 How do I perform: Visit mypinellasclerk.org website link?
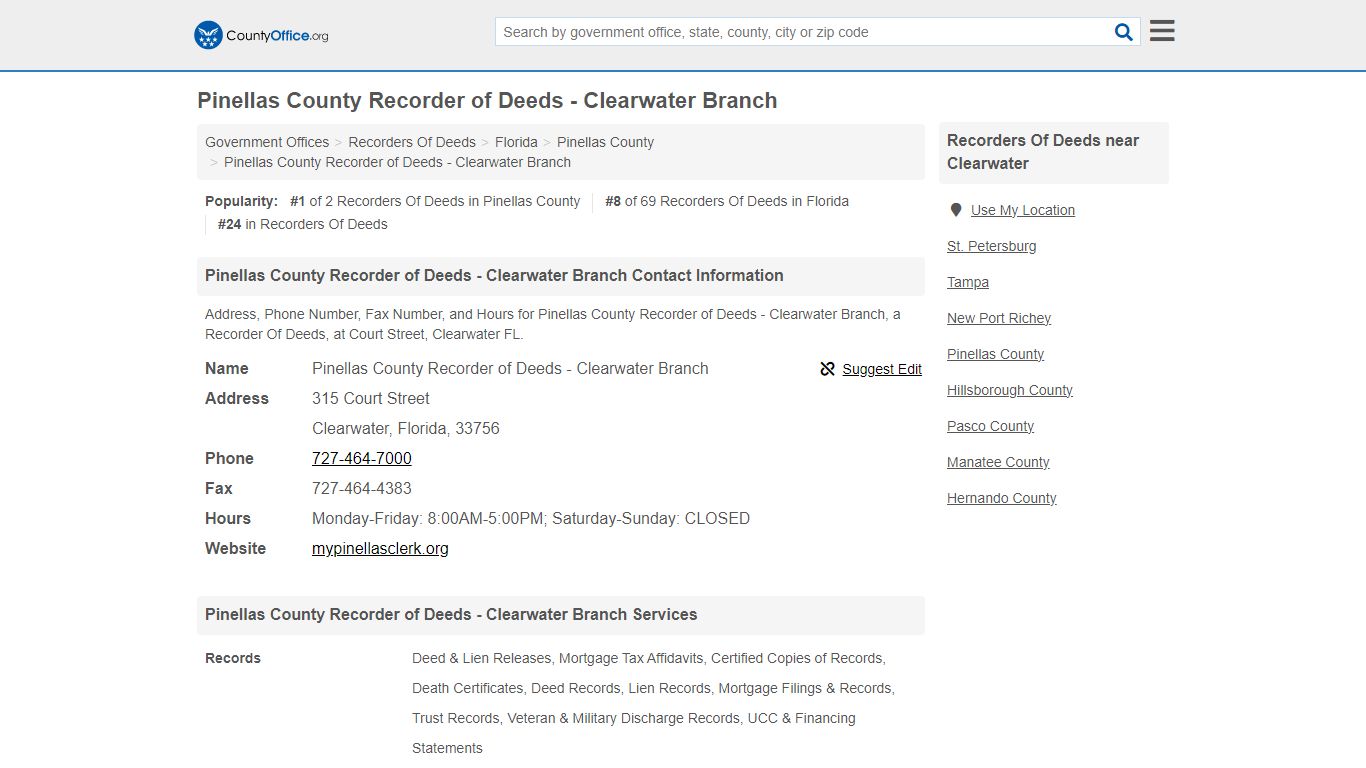pos(380,548)
